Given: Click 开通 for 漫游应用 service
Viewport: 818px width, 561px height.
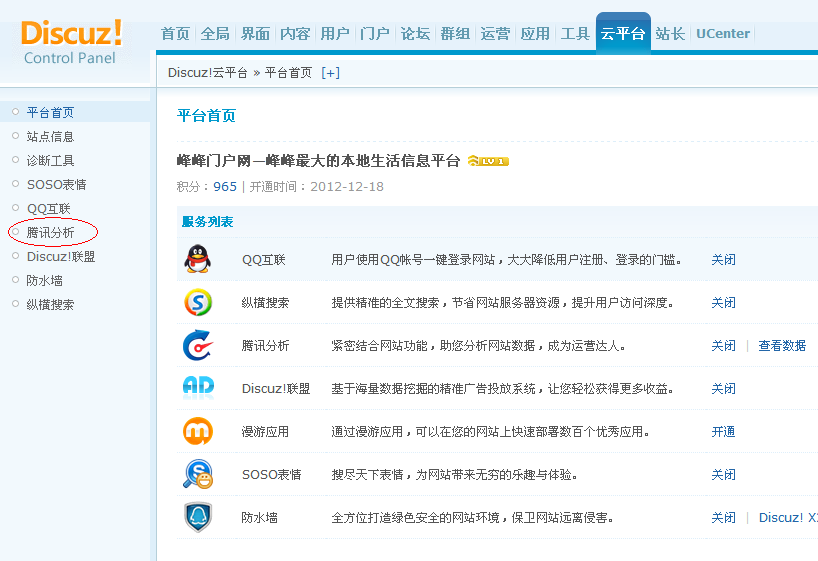Looking at the screenshot, I should [724, 432].
